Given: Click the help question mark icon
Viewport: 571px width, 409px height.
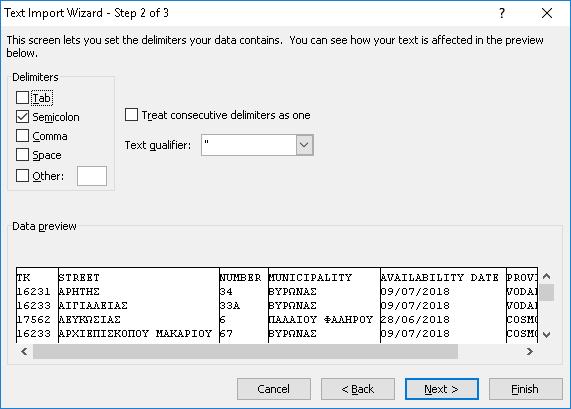Looking at the screenshot, I should tap(502, 13).
